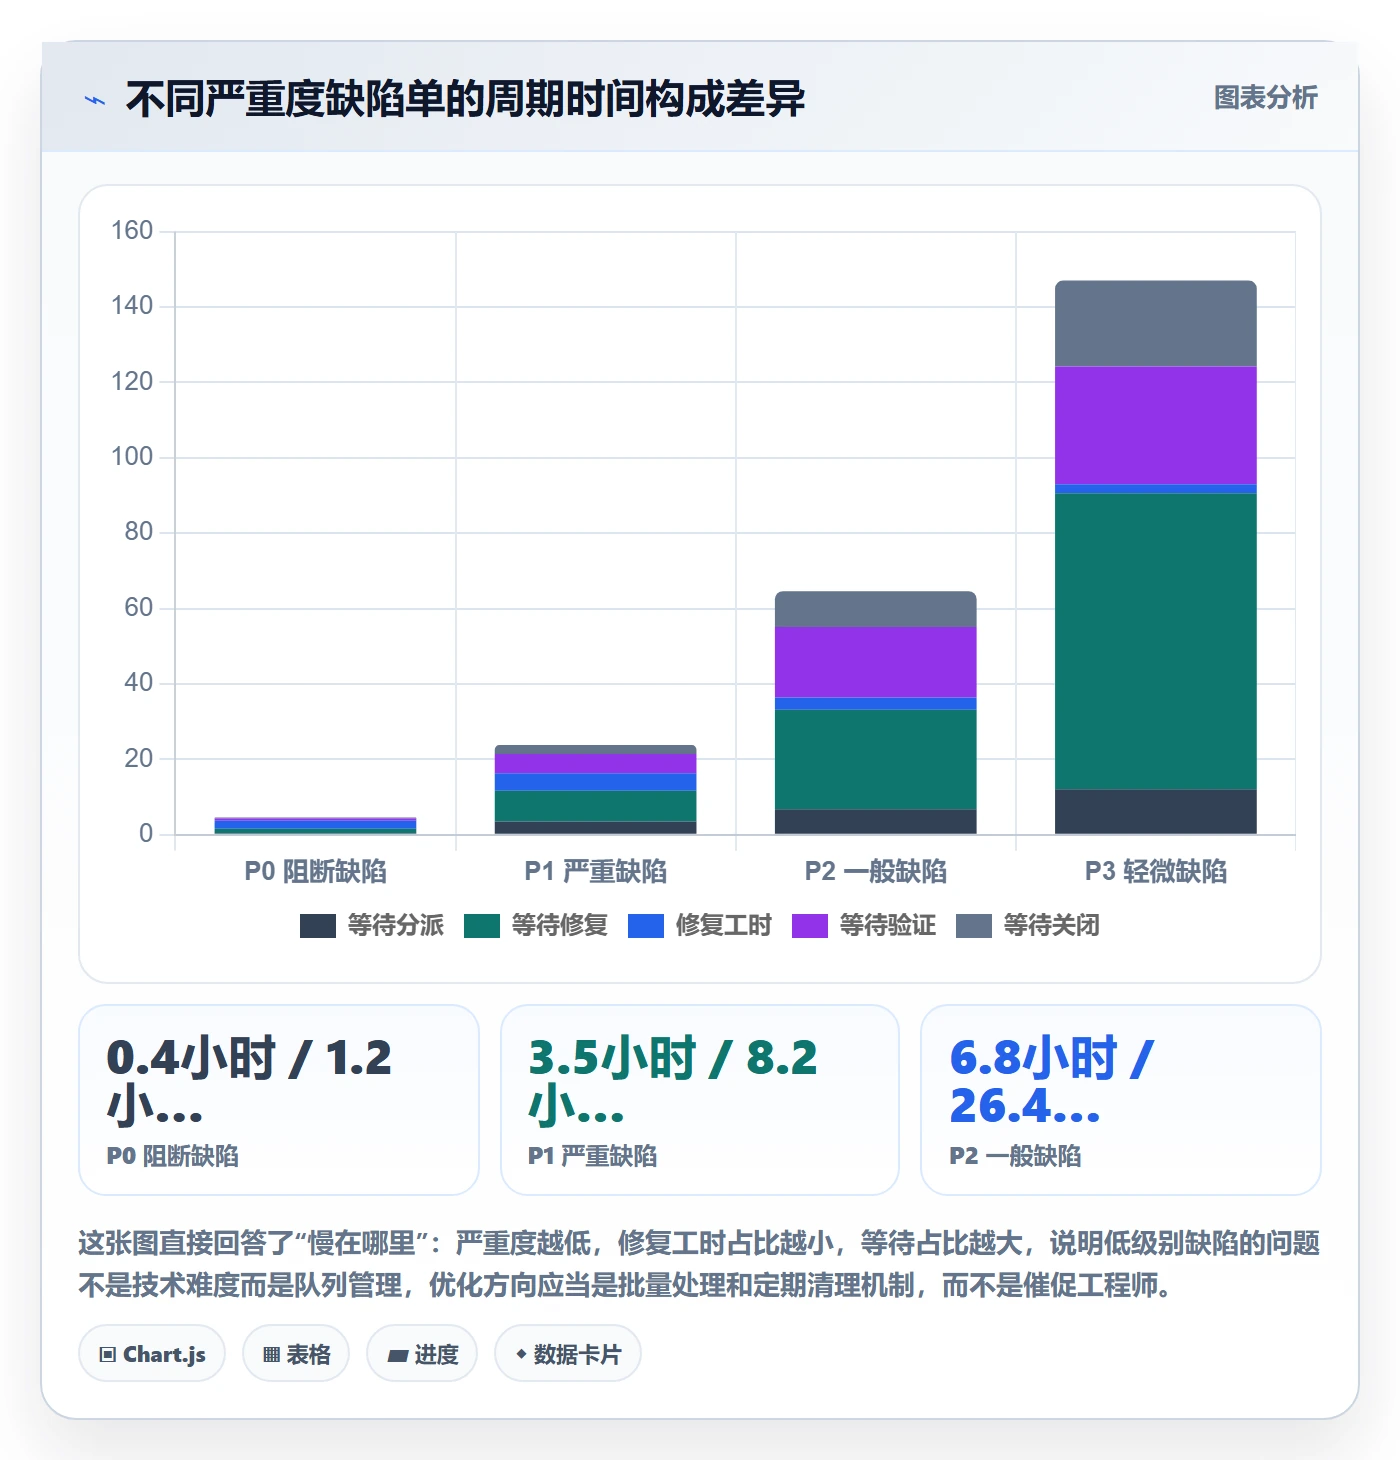
Task: Click the small P0 阻断缺陷 stacked bar
Action: 316,826
